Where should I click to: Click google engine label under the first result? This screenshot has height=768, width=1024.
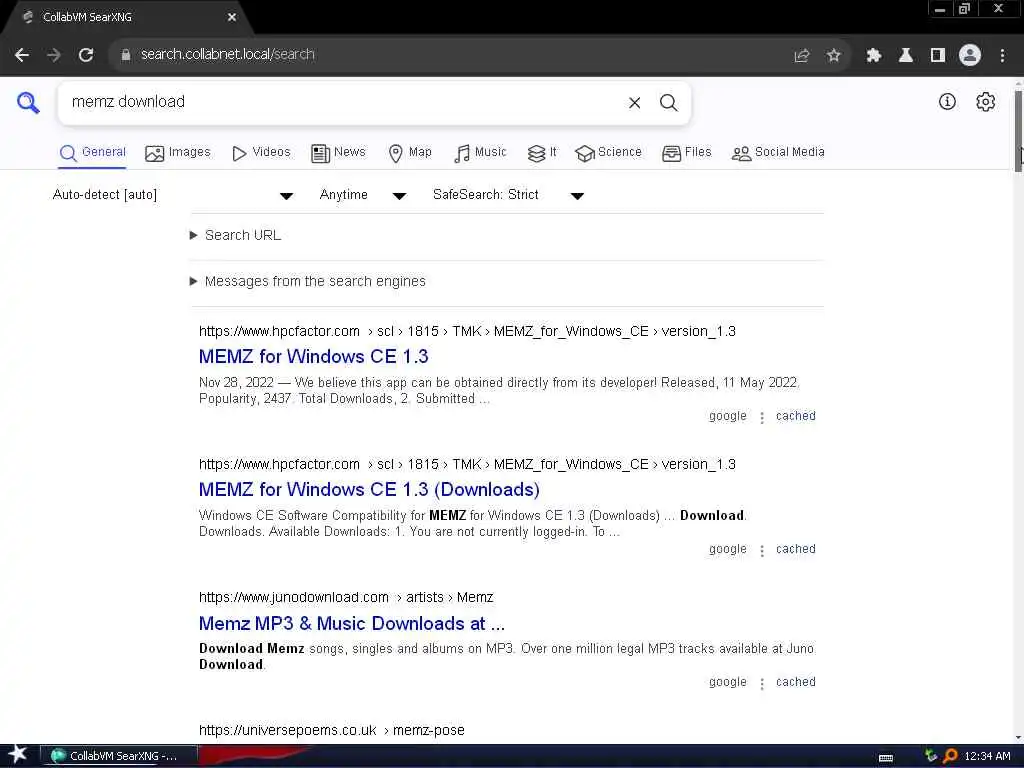click(728, 417)
